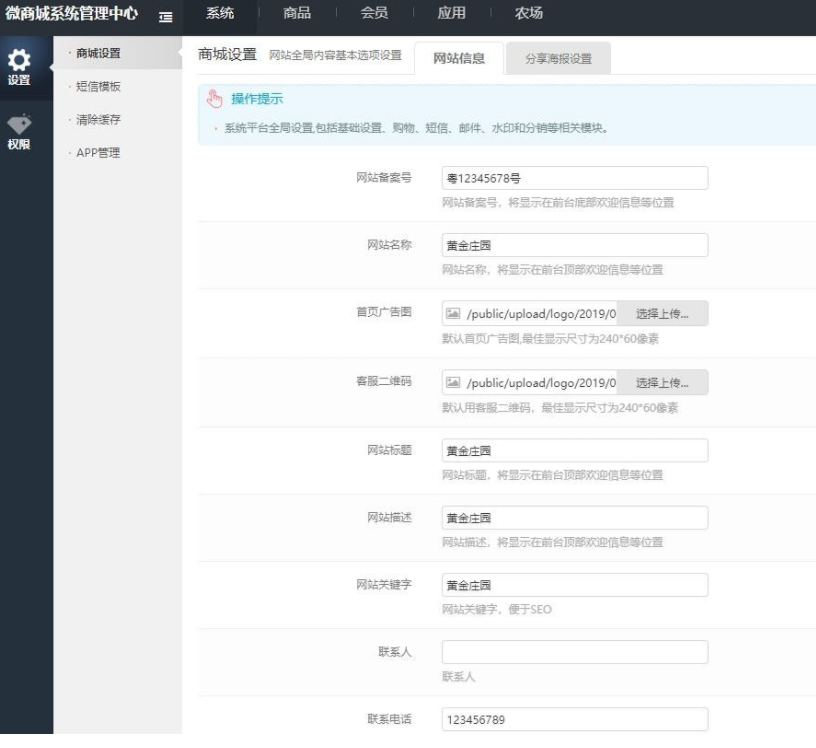Click the 网站关键字，便于SEO hint text

(496, 609)
